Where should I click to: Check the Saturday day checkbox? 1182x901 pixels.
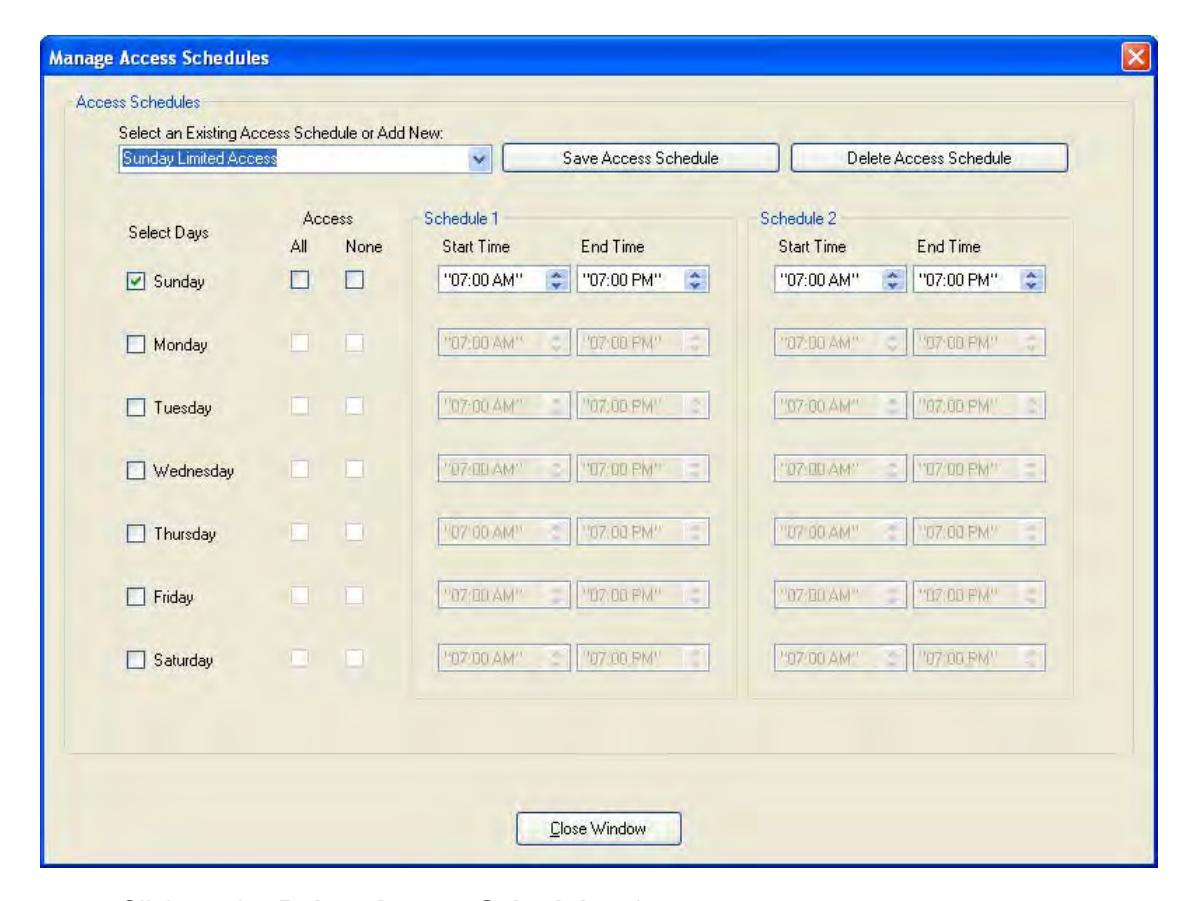point(136,660)
